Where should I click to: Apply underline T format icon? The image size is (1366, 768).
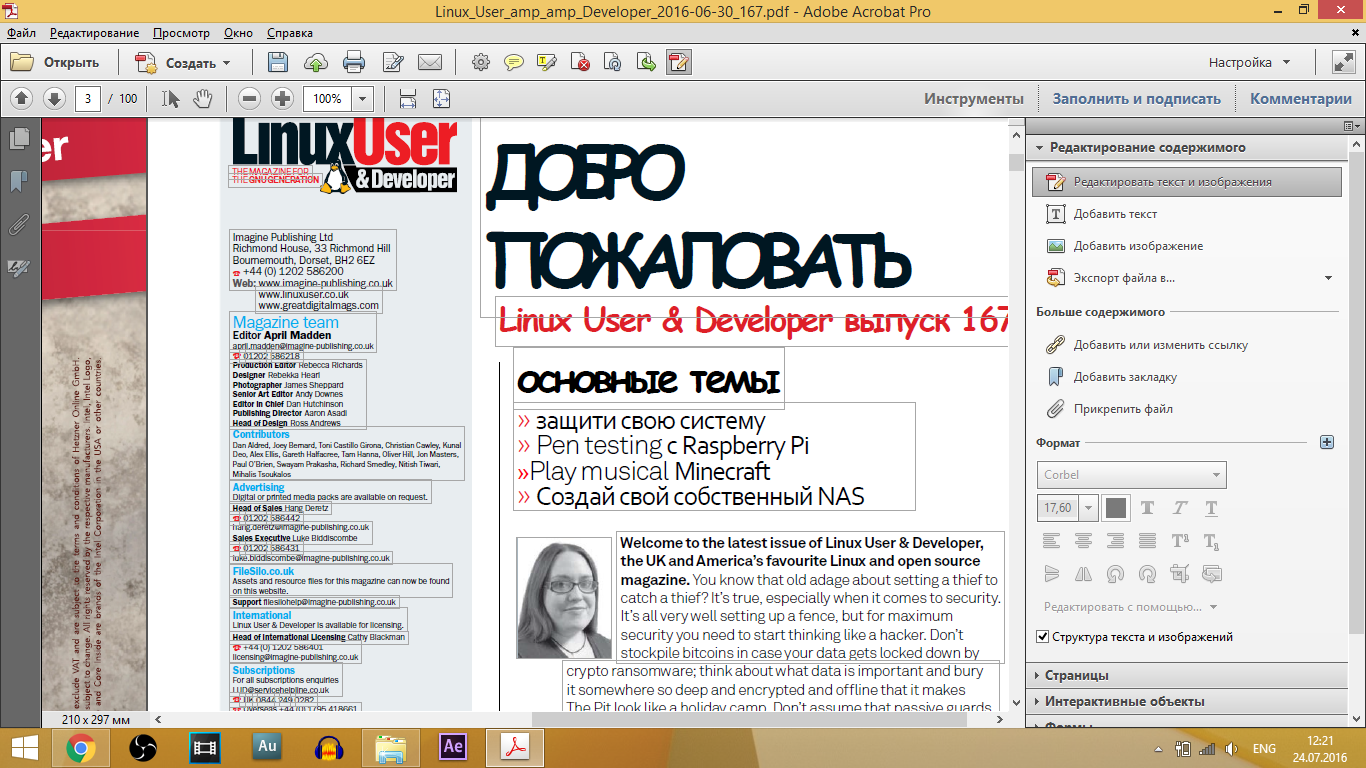(1211, 508)
